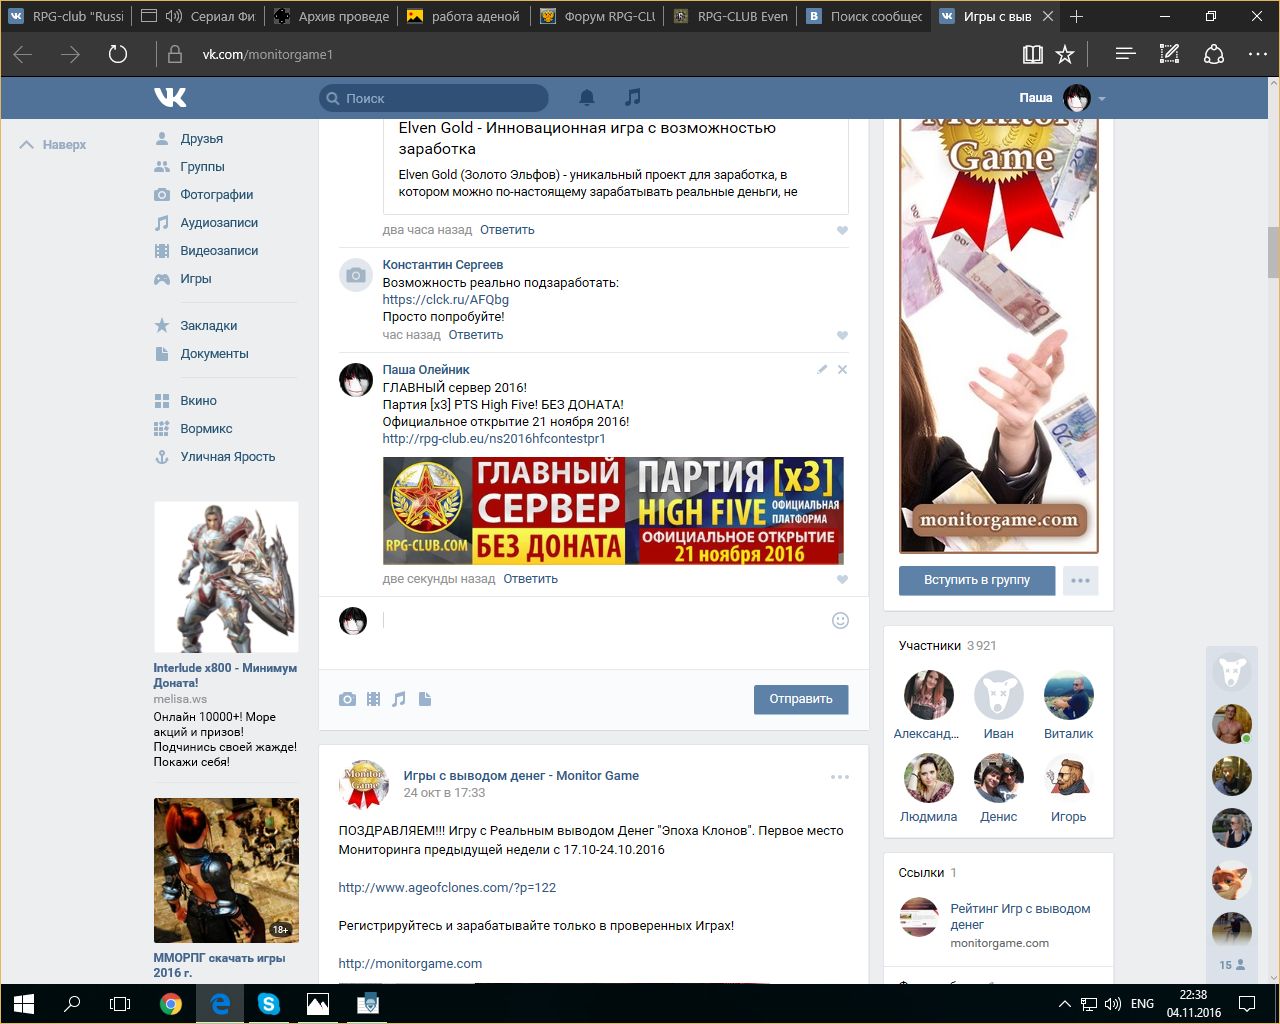
Task: Open the VK music note icon in header
Action: (x=632, y=97)
